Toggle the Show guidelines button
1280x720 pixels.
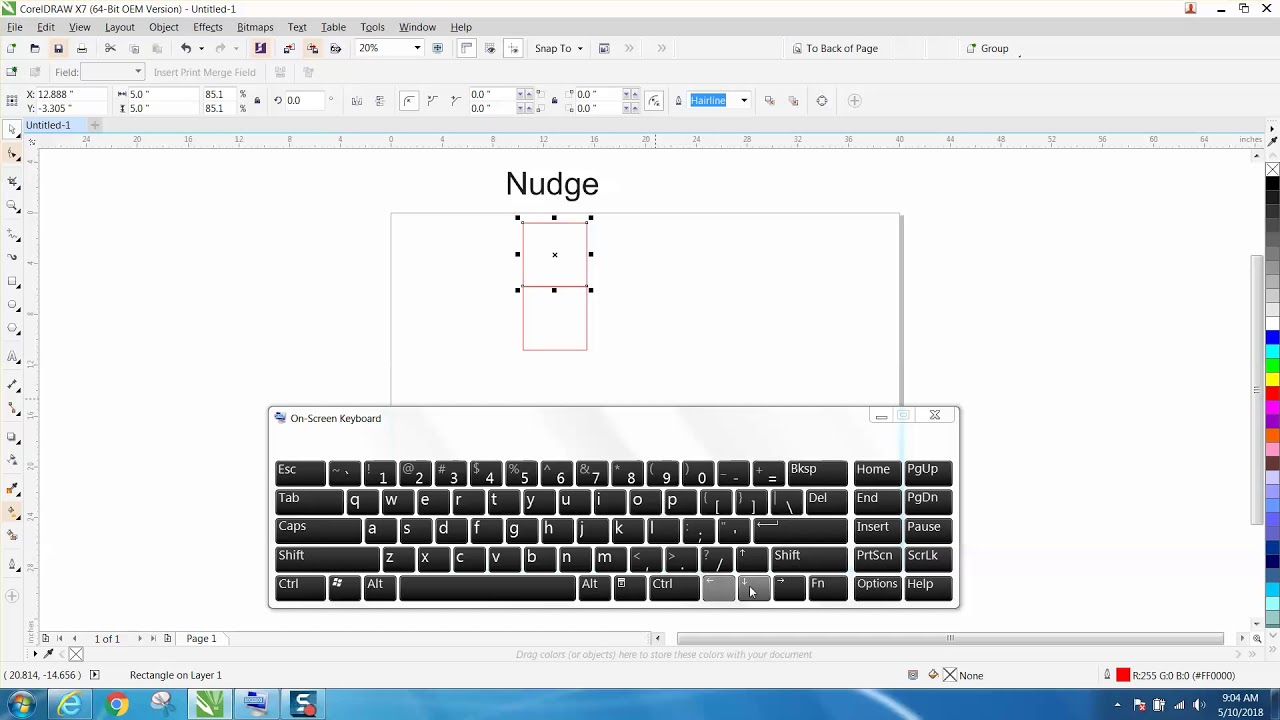(x=513, y=48)
